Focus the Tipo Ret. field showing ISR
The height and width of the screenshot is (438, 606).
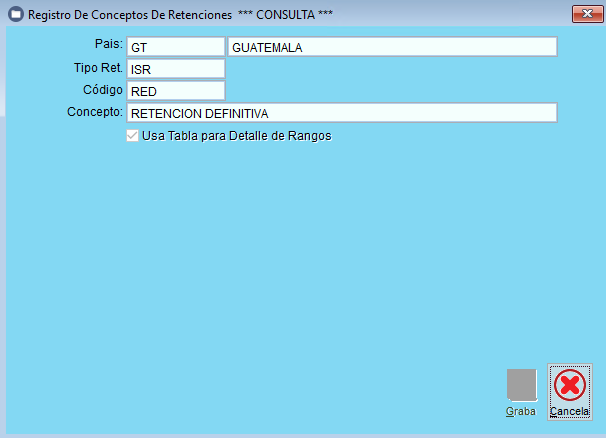pyautogui.click(x=175, y=69)
